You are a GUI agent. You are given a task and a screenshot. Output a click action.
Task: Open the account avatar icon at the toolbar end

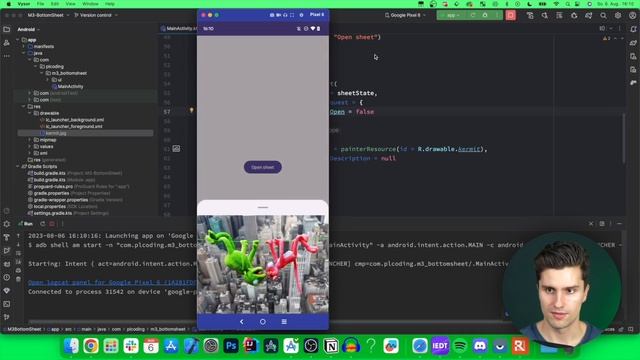pyautogui.click(x=633, y=16)
